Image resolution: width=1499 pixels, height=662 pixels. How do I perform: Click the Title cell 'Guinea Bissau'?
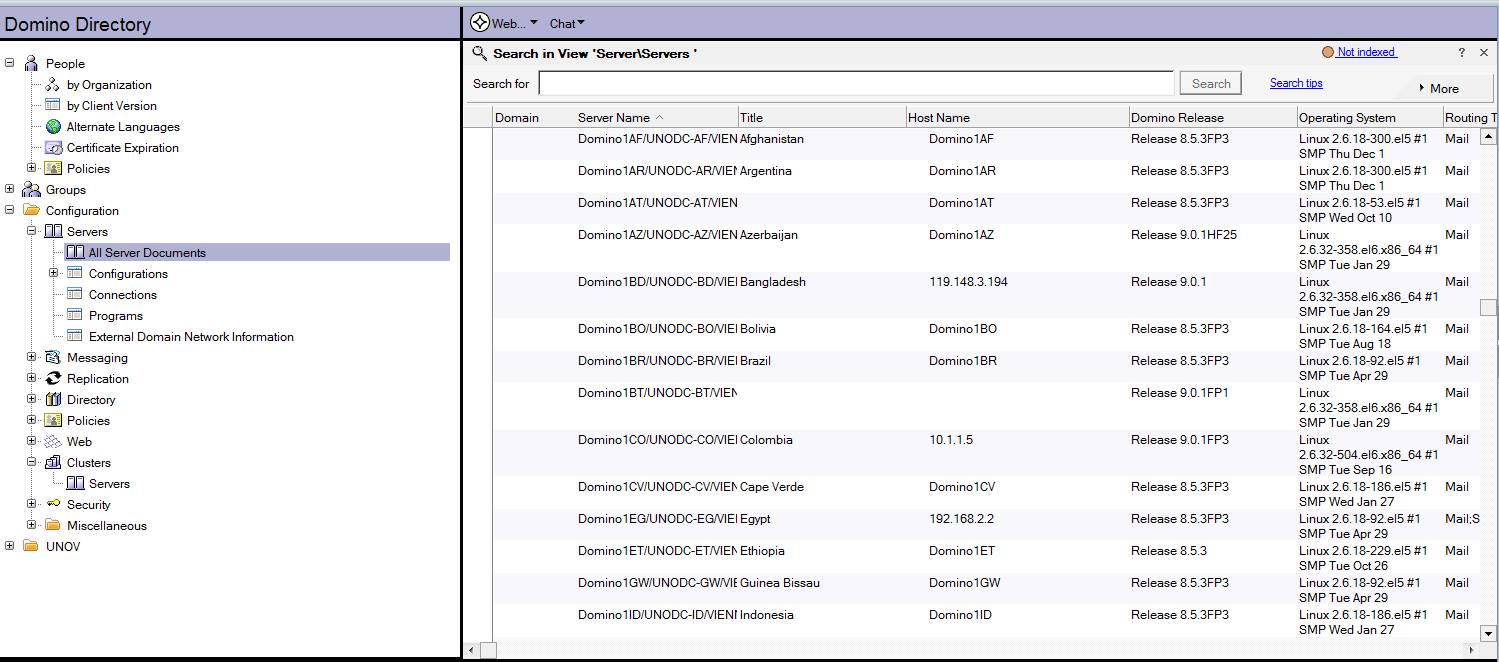point(780,583)
